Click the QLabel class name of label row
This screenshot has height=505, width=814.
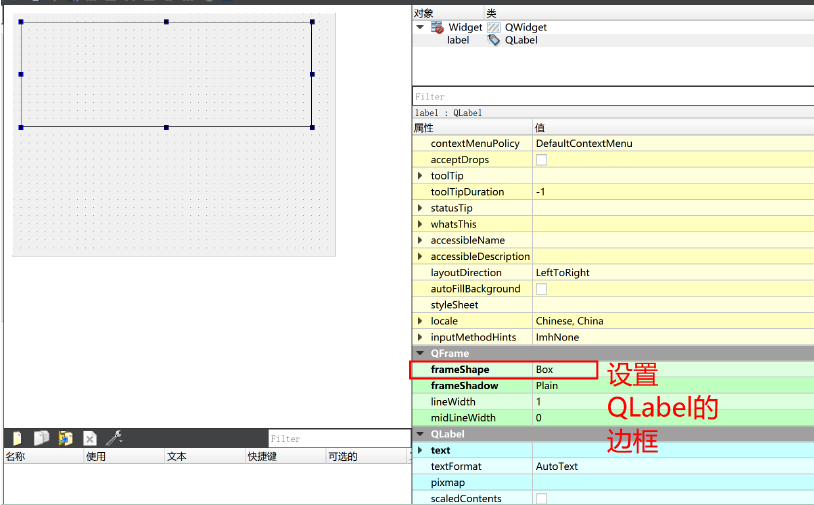point(521,40)
